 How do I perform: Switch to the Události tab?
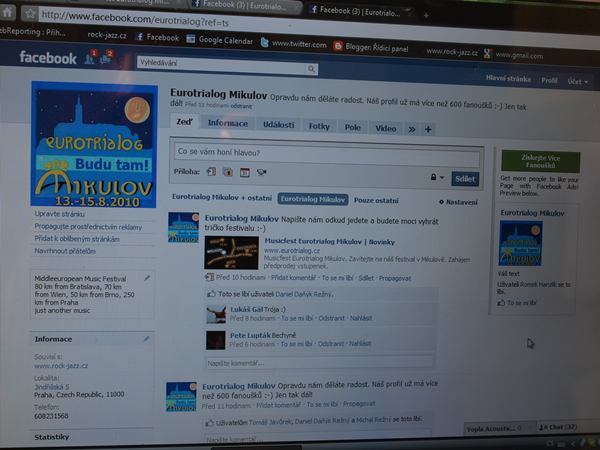pos(279,125)
